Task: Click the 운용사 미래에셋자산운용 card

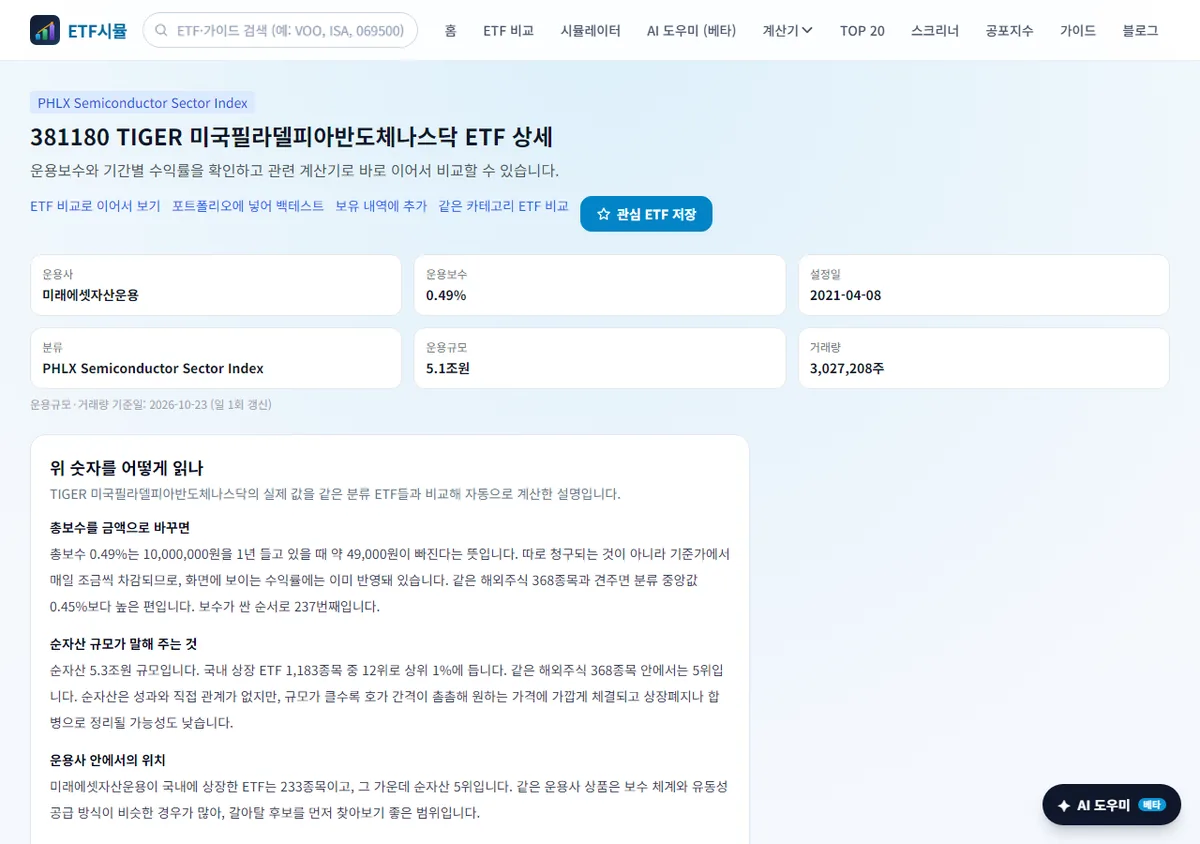Action: pyautogui.click(x=216, y=285)
